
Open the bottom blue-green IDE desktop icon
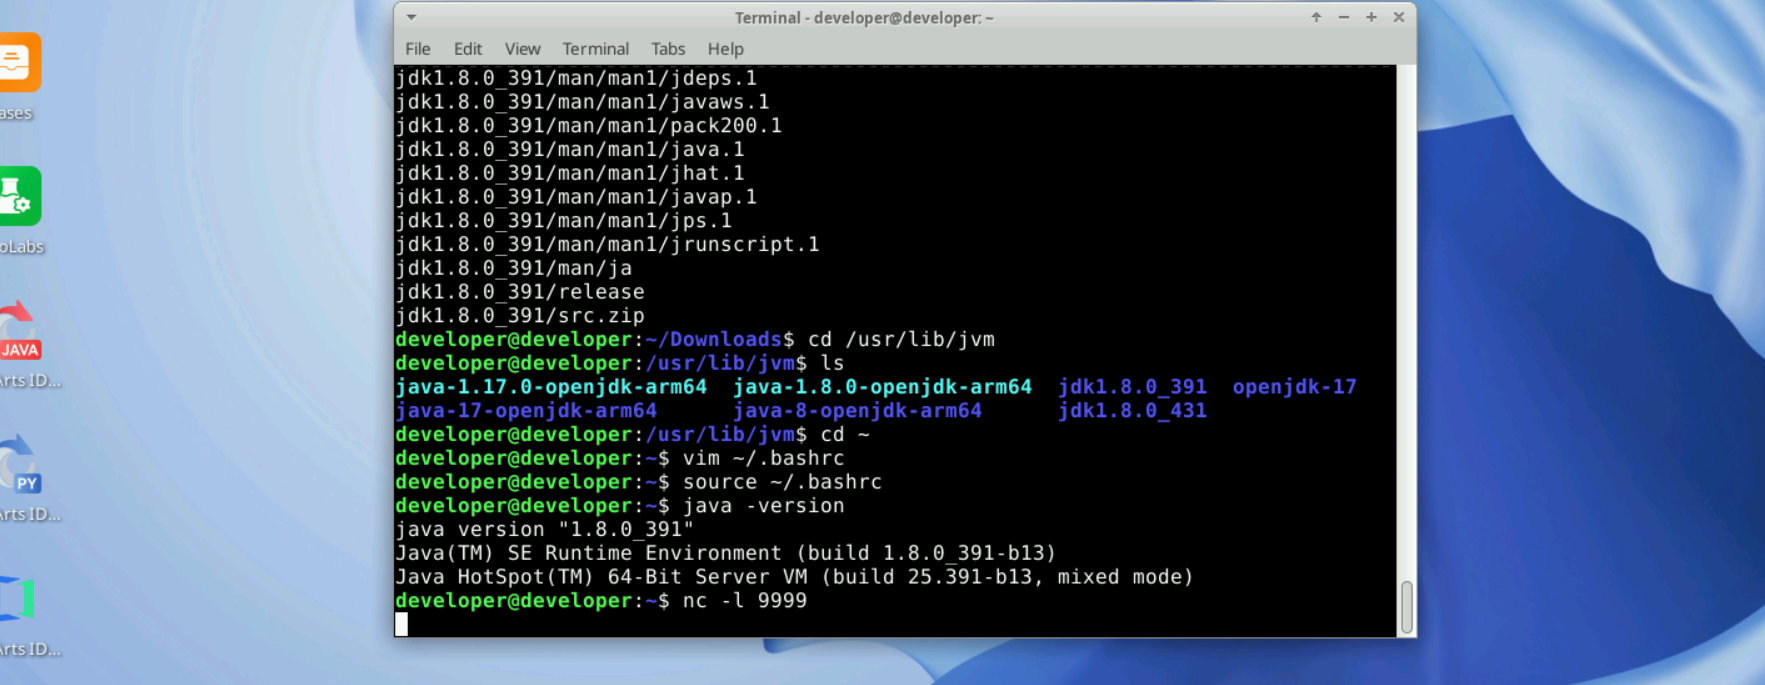pos(17,598)
